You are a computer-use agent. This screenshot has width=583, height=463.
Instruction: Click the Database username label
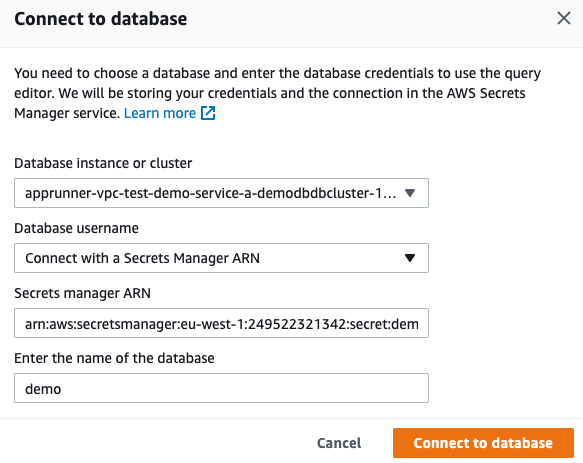point(76,228)
